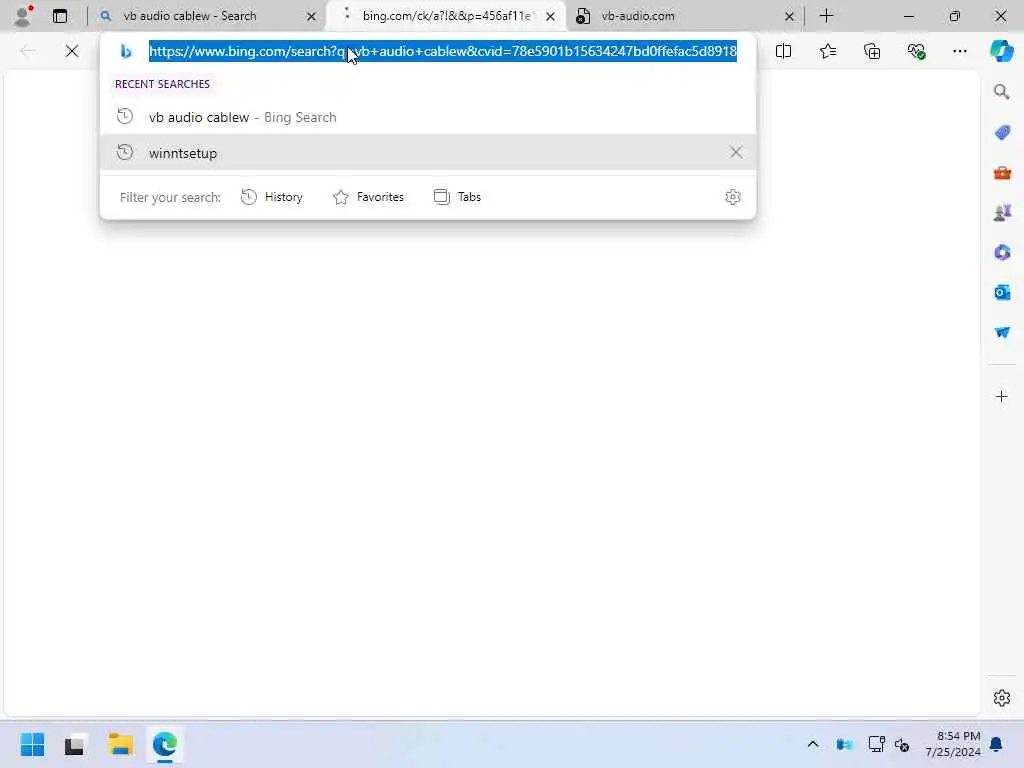
Task: Launch File Explorer from the taskbar
Action: (120, 744)
